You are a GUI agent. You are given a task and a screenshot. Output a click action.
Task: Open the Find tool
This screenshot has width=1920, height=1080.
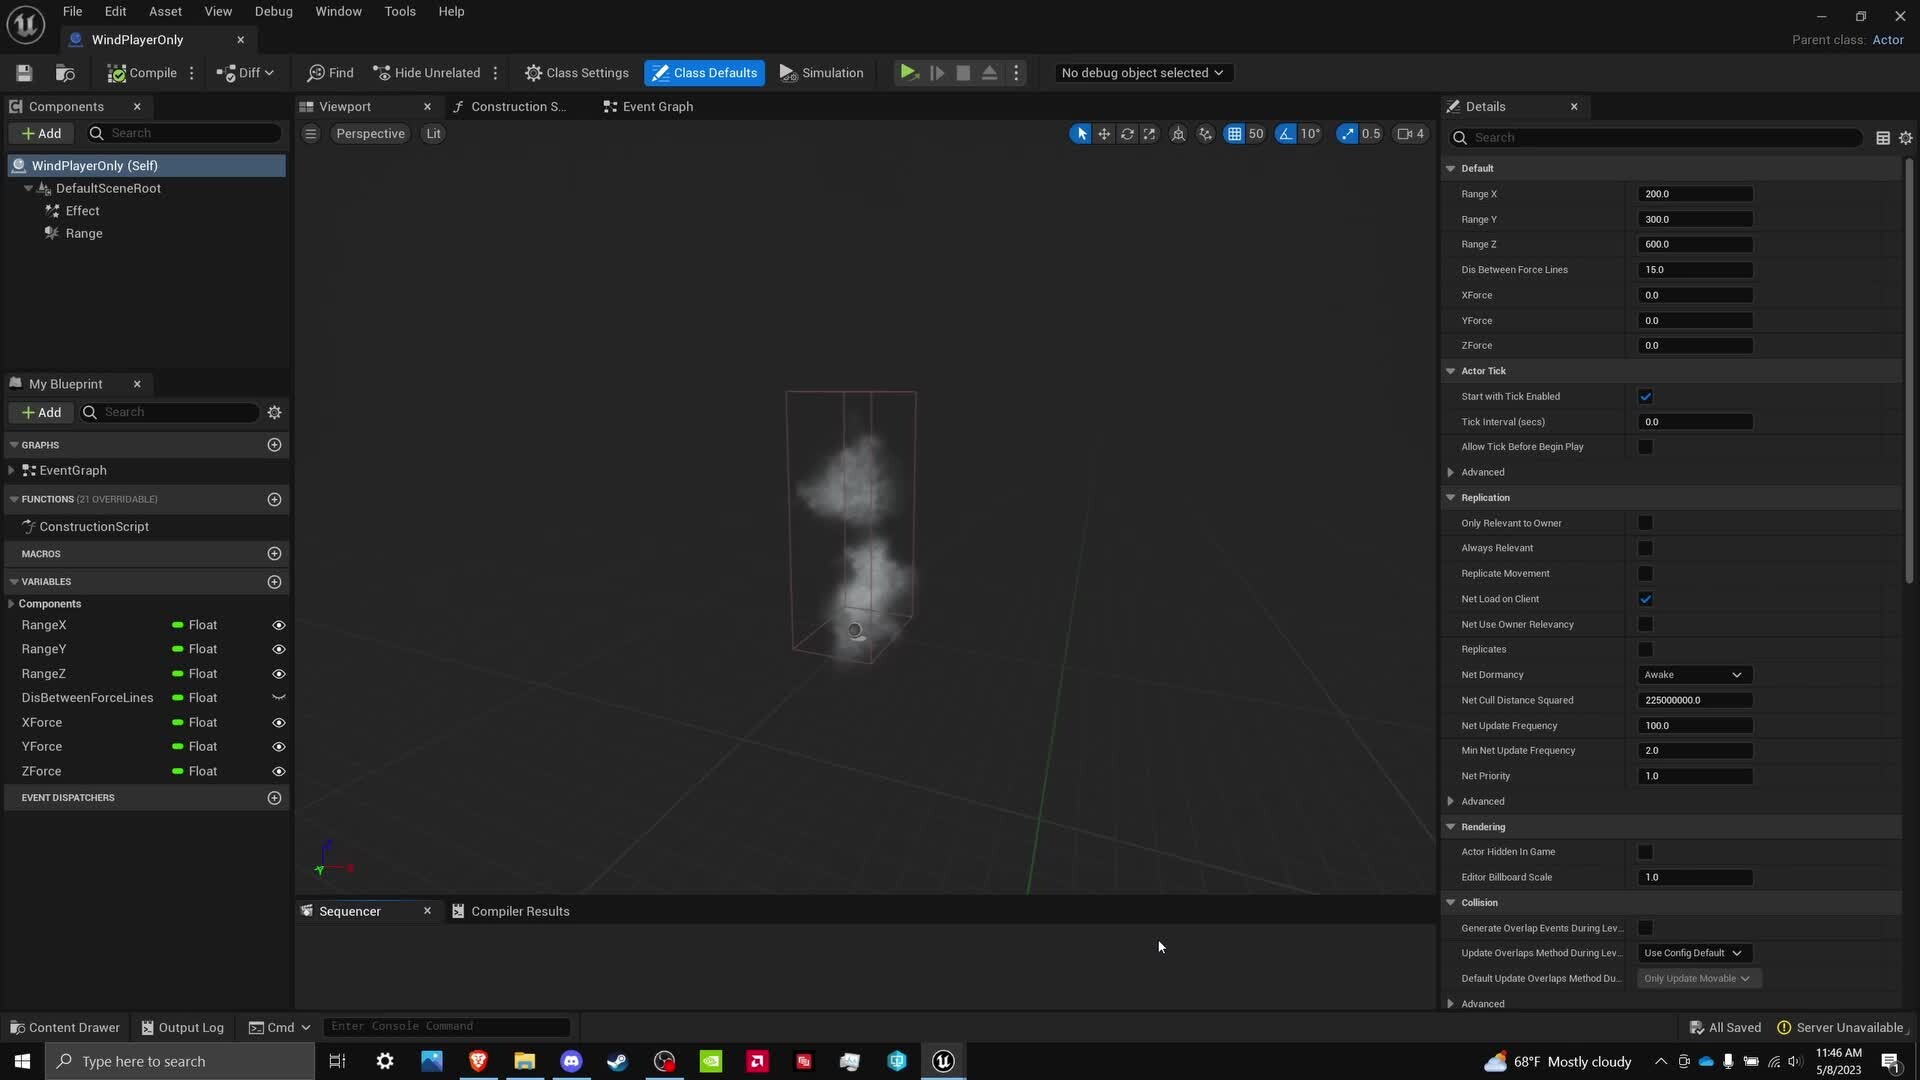[x=330, y=72]
